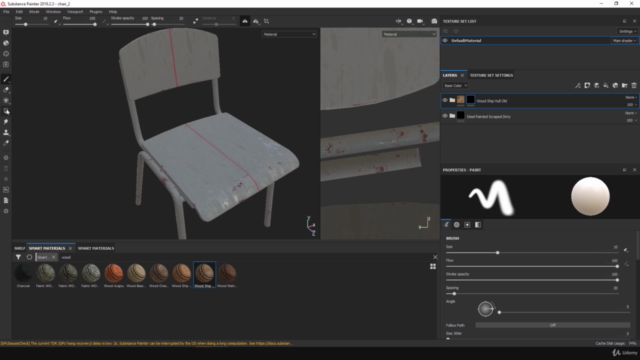Select the Material picker eyedropper
The height and width of the screenshot is (360, 640).
(x=6, y=143)
